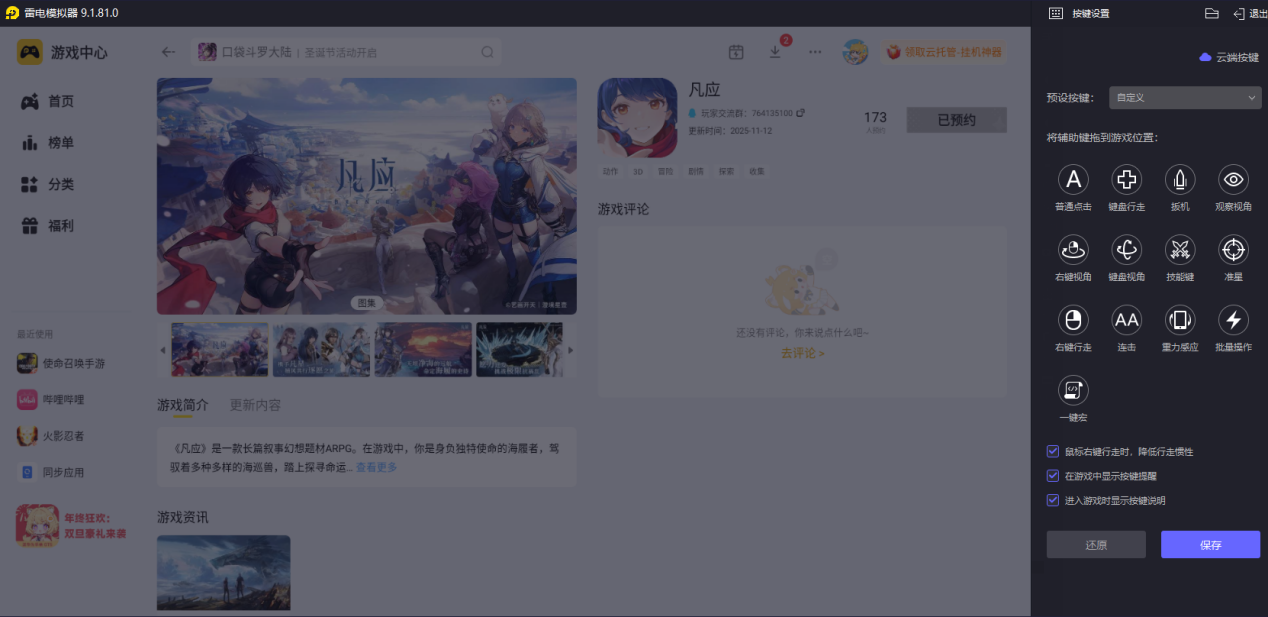This screenshot has height=617, width=1268.
Task: Open the calendar reservation icon
Action: point(736,52)
